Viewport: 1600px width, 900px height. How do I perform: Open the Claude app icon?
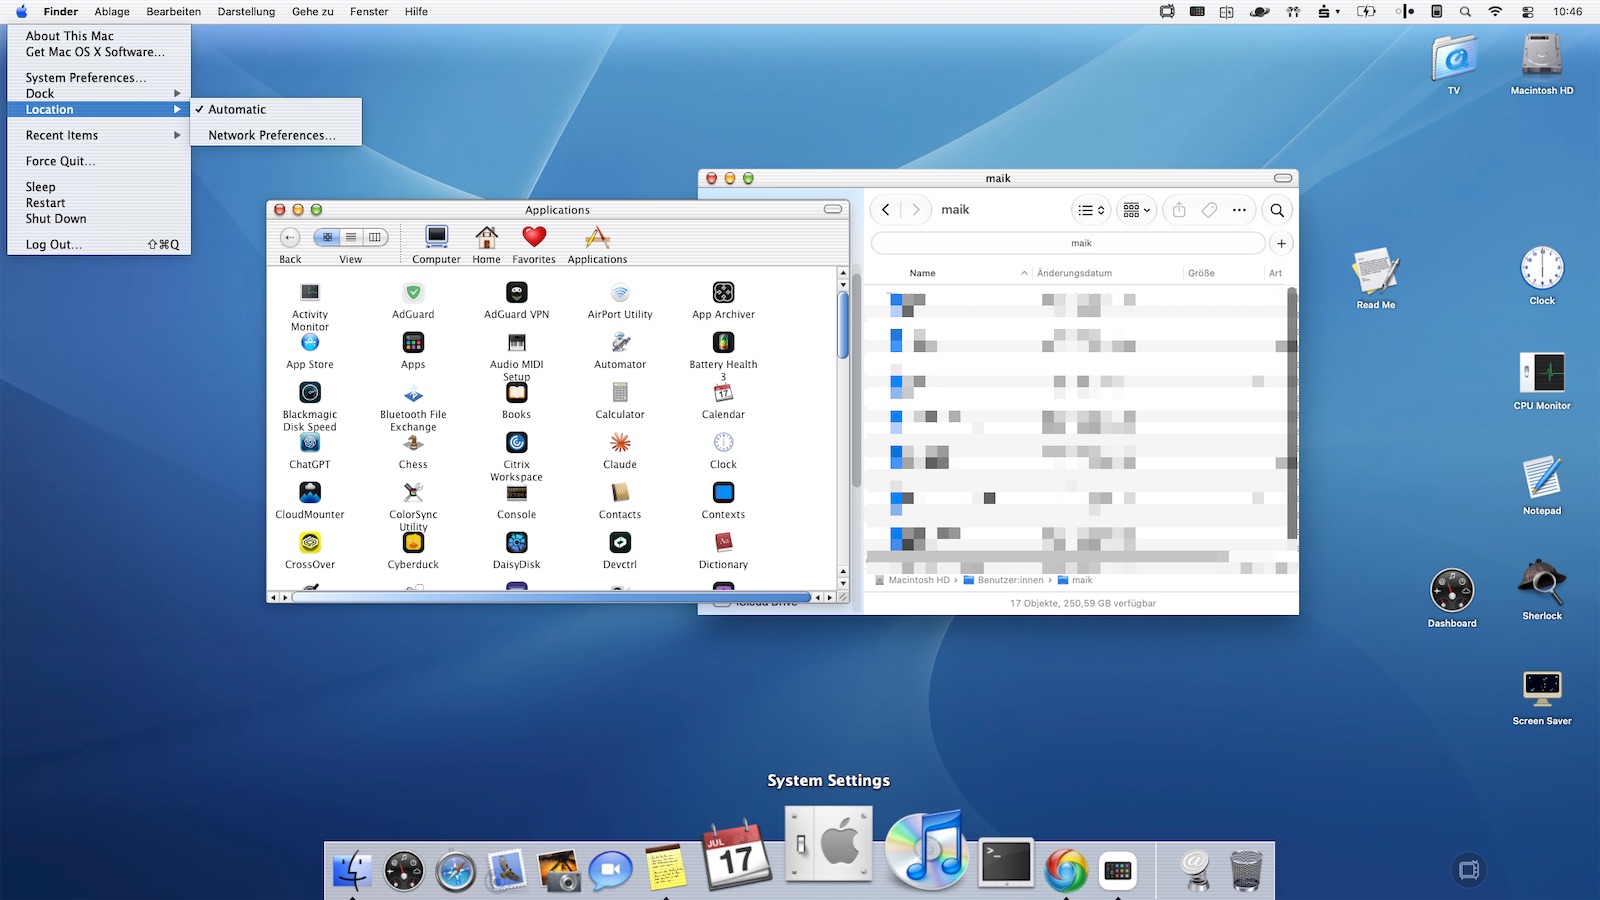tap(620, 443)
